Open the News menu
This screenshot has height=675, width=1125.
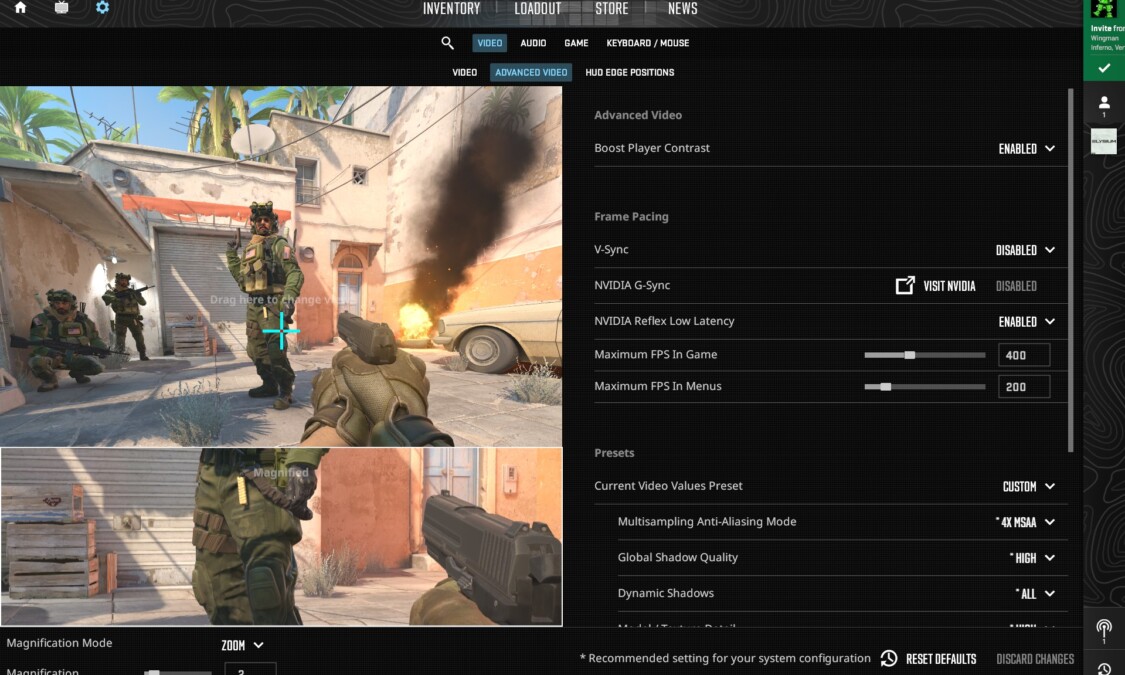(682, 9)
